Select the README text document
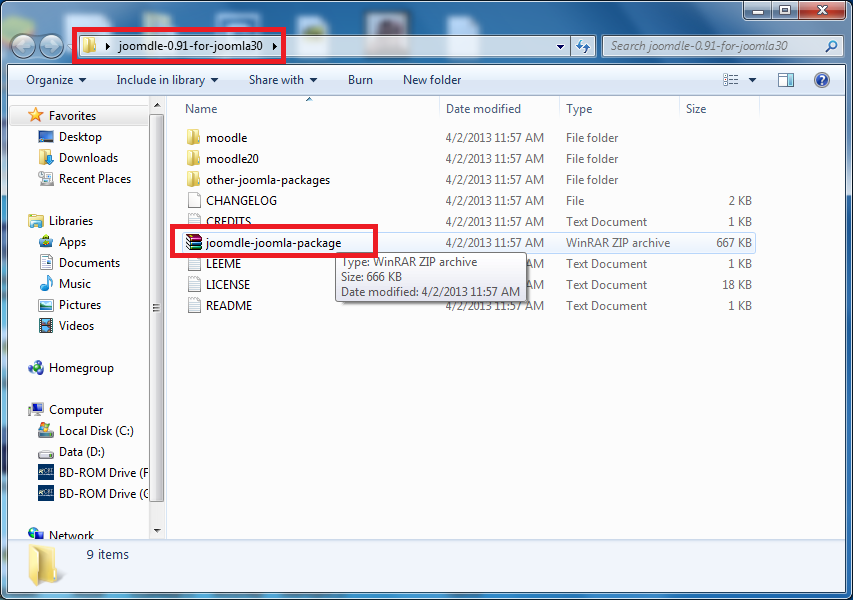 [x=228, y=306]
